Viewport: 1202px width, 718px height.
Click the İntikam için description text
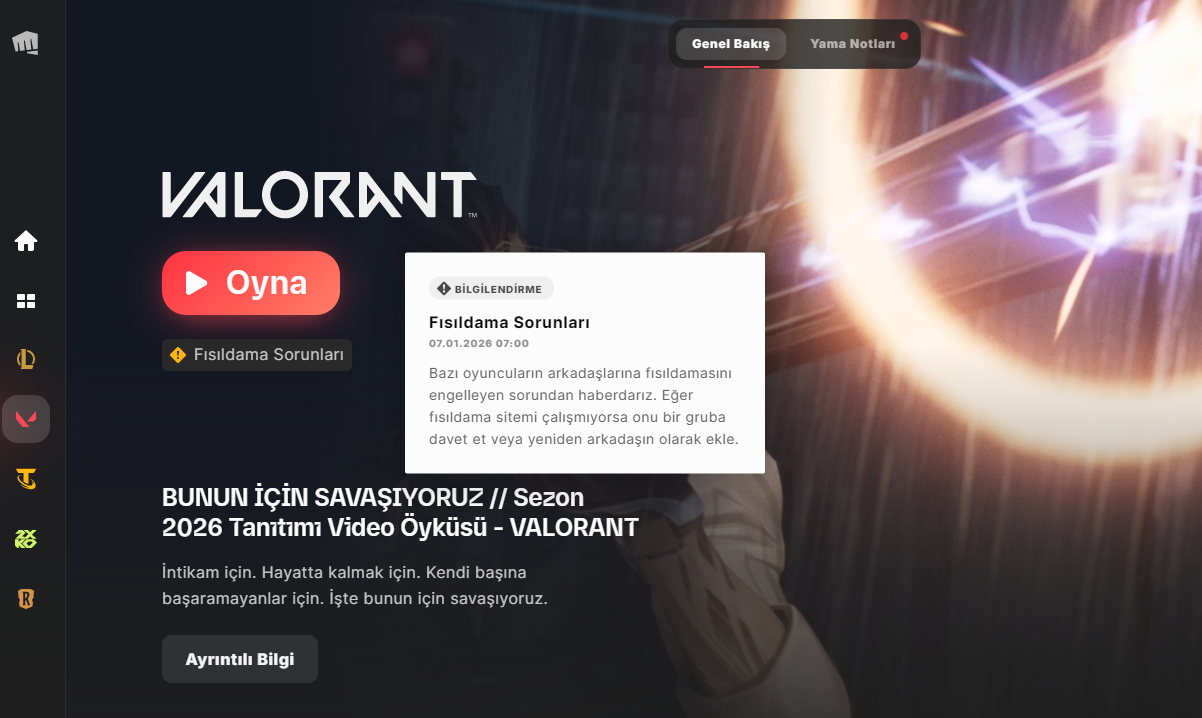click(x=355, y=586)
